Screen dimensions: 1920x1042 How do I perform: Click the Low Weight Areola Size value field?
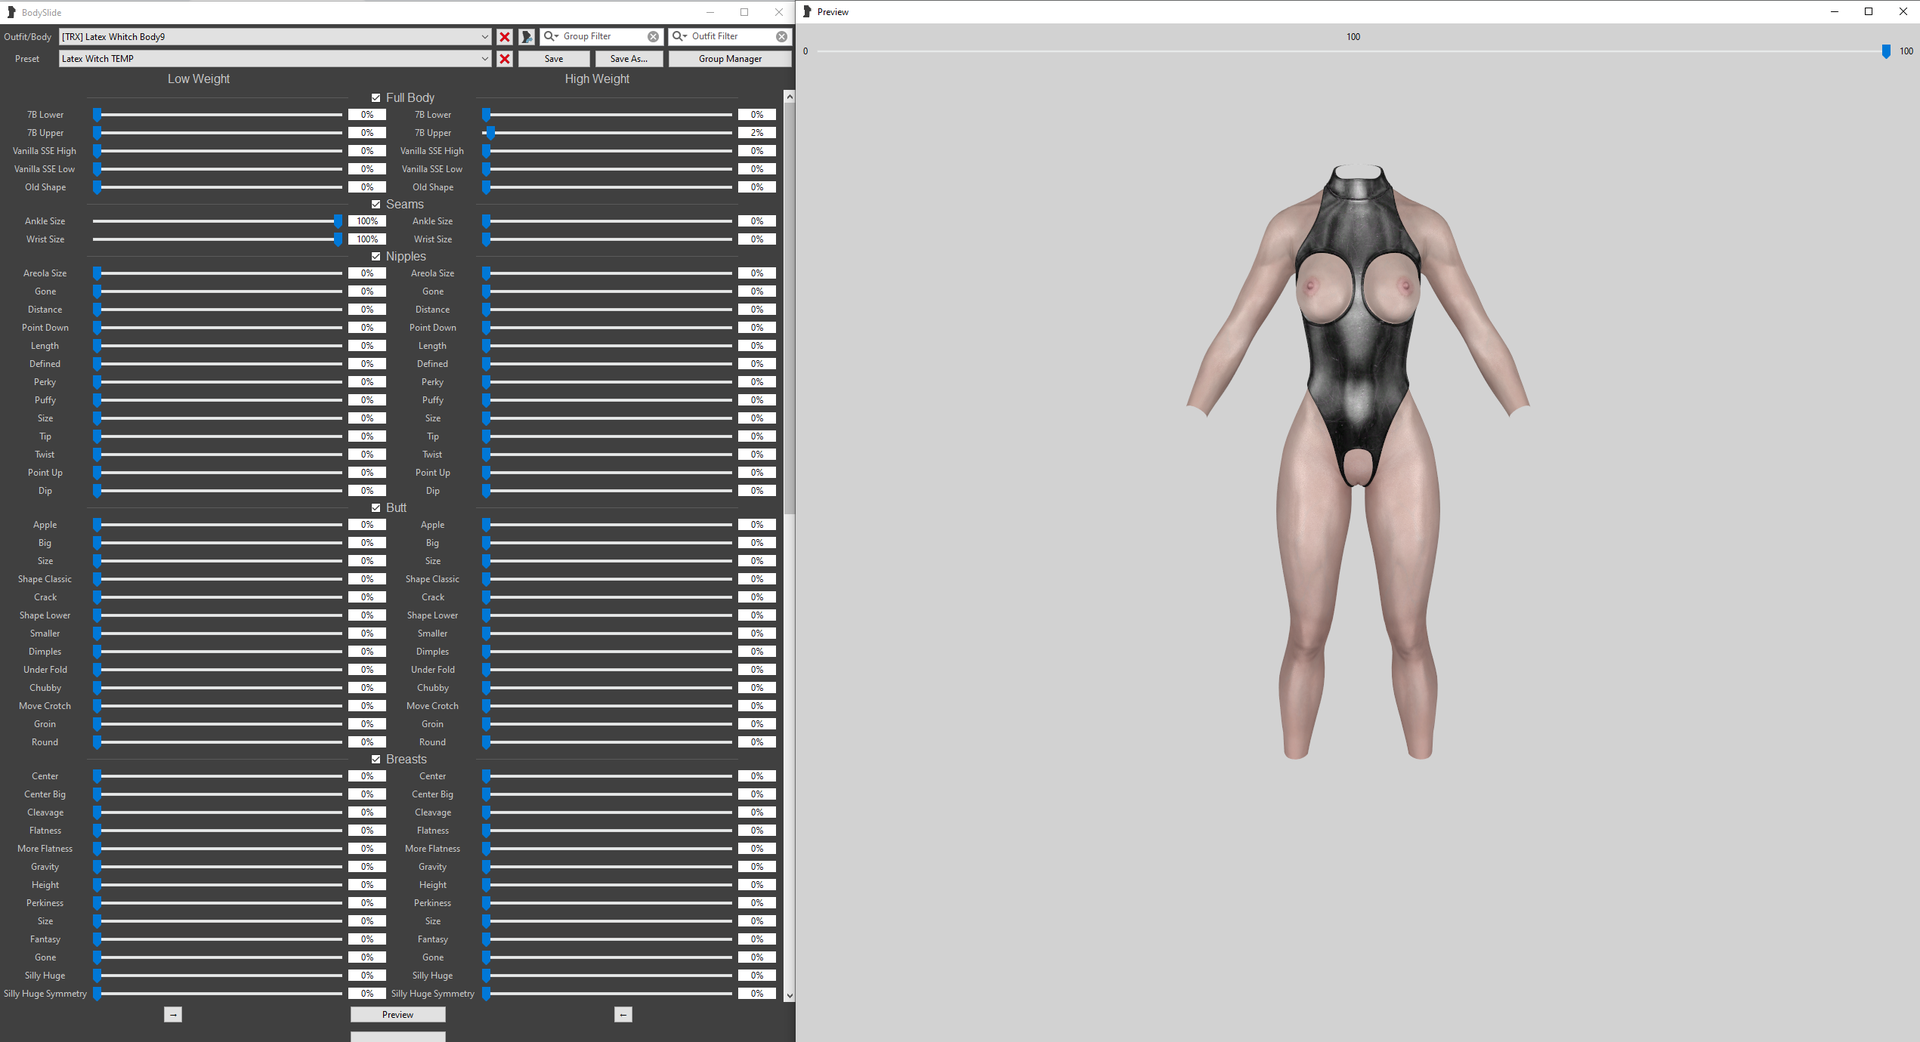point(367,273)
